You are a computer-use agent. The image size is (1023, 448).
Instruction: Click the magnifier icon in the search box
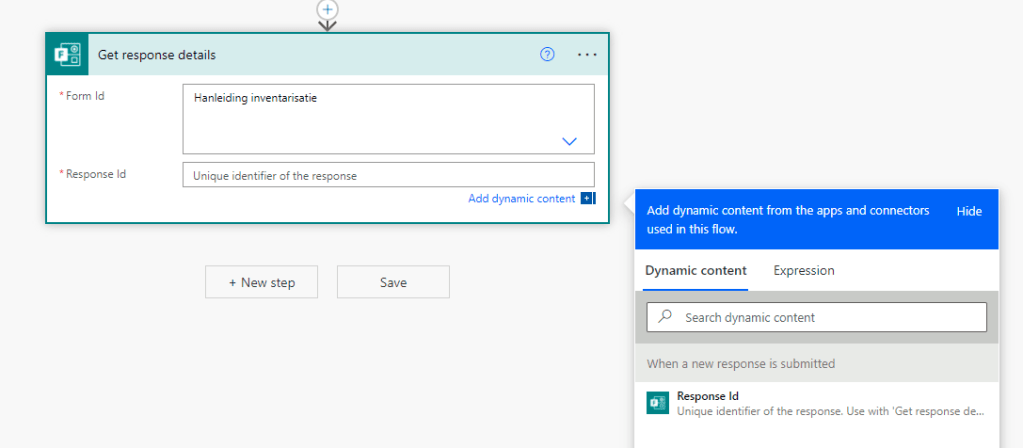coord(666,317)
